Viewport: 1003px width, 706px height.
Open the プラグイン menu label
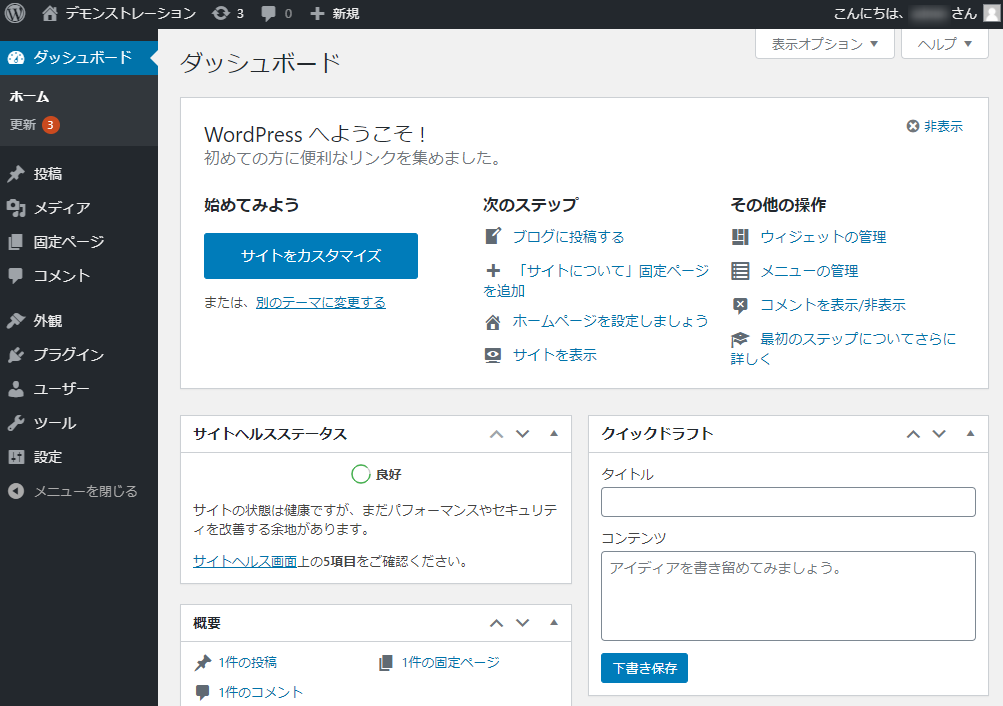coord(69,355)
